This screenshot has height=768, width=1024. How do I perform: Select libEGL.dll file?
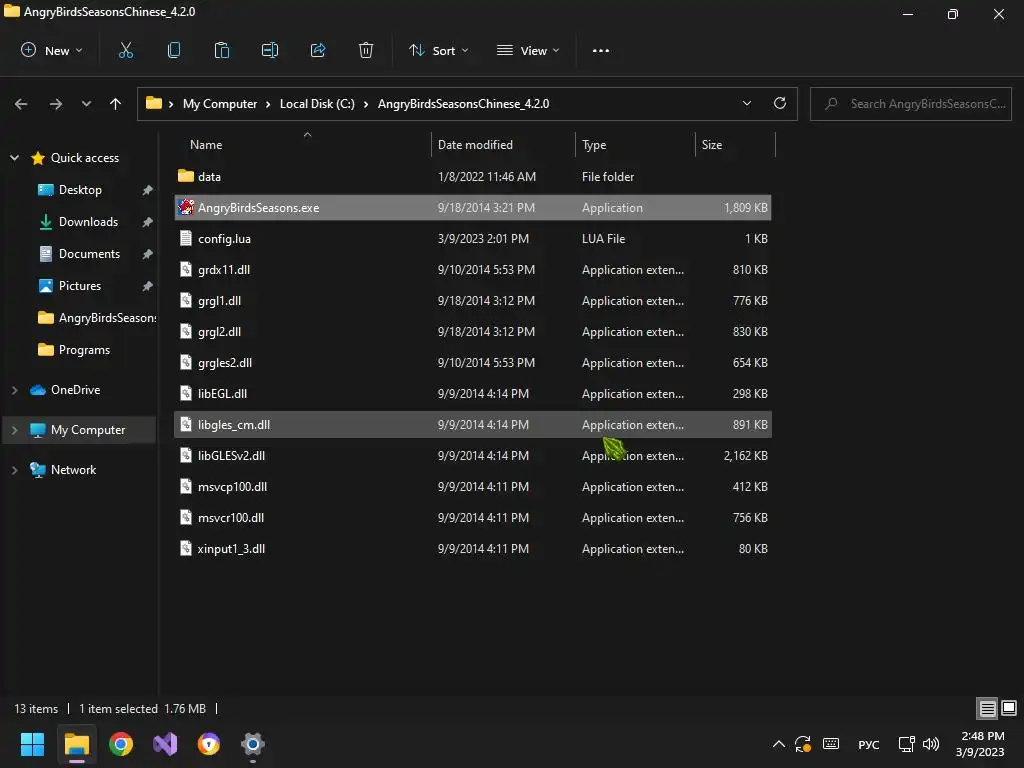click(473, 394)
